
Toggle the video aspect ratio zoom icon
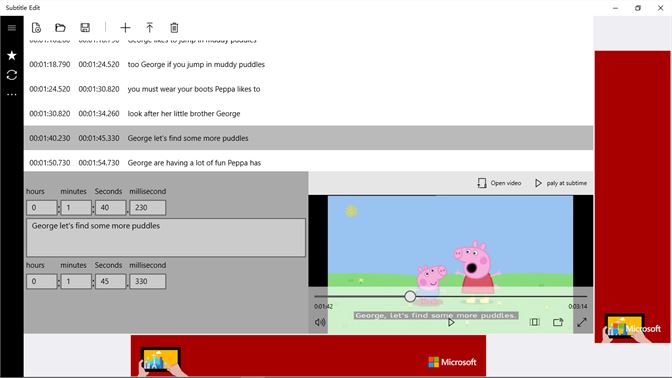coord(534,322)
